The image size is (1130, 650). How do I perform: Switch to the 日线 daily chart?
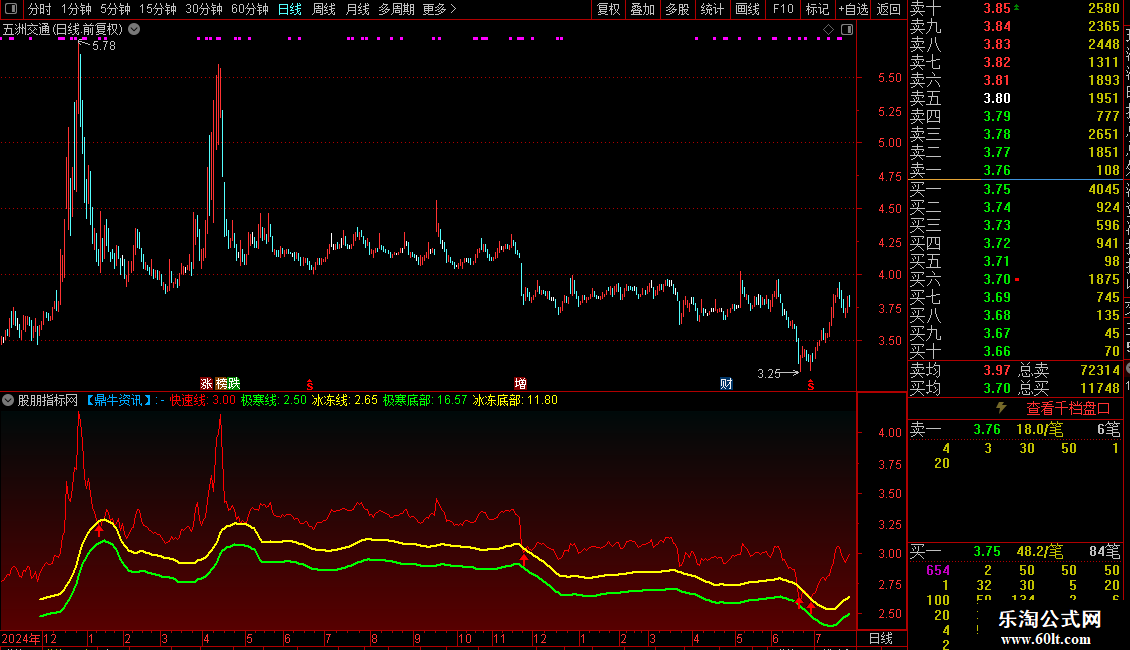point(290,9)
